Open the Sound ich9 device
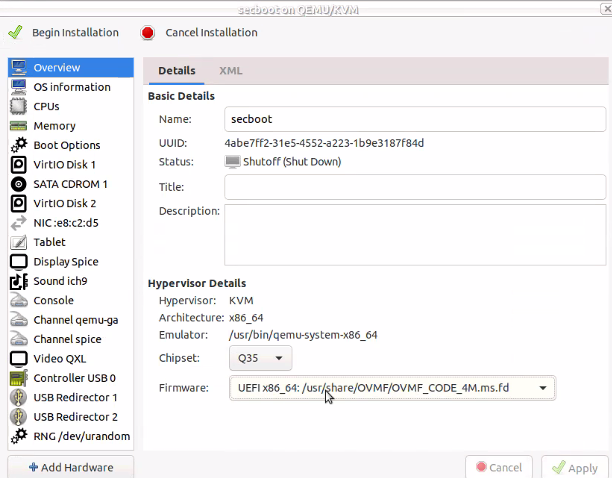612x478 pixels. point(60,281)
